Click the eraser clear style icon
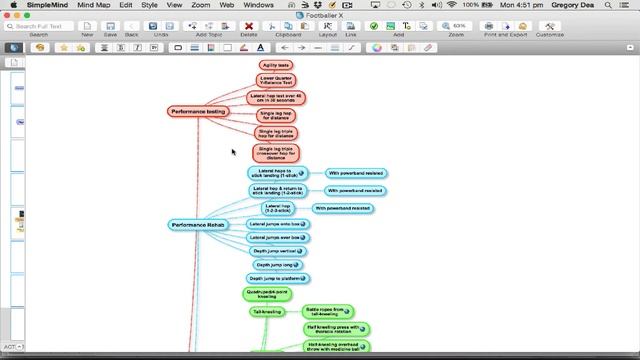The image size is (640, 360). click(428, 48)
